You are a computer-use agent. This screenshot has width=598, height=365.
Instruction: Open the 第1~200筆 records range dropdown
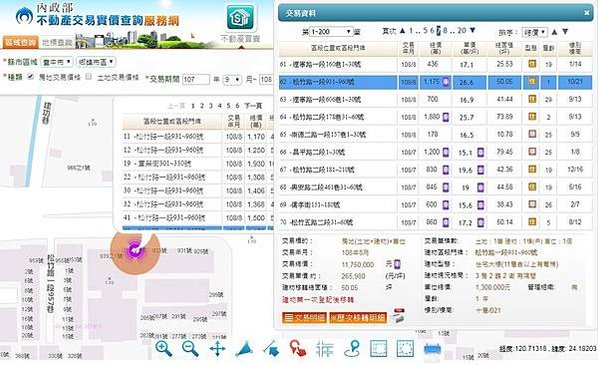coord(330,32)
